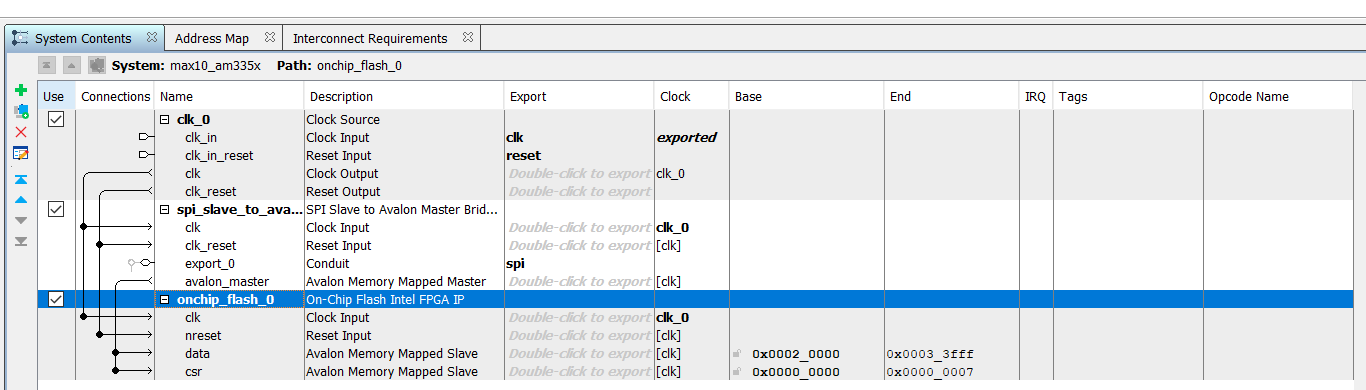This screenshot has width=1366, height=390.
Task: Click export placeholder for avalon_master row
Action: tap(580, 281)
